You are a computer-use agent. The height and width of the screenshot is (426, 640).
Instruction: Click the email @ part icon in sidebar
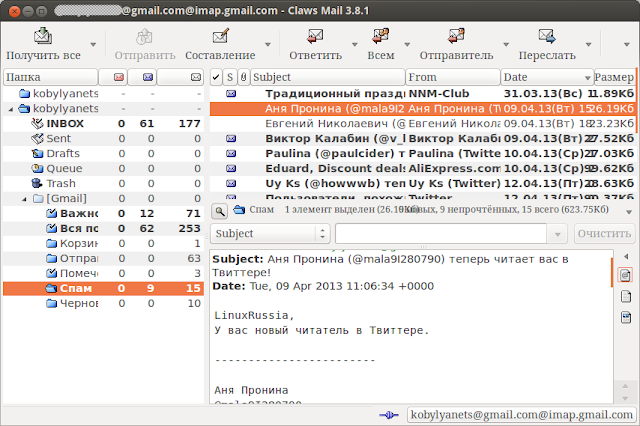click(x=626, y=275)
